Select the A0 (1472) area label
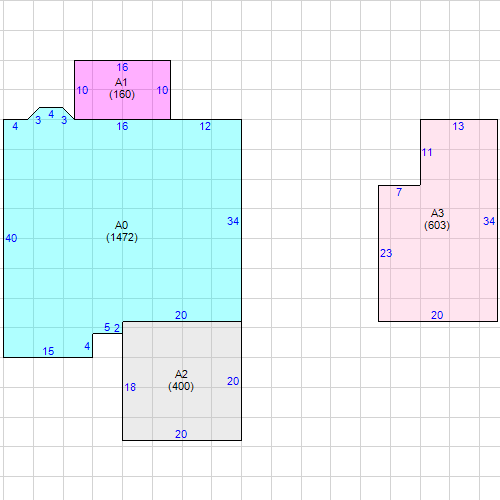The width and height of the screenshot is (500, 500). click(122, 231)
